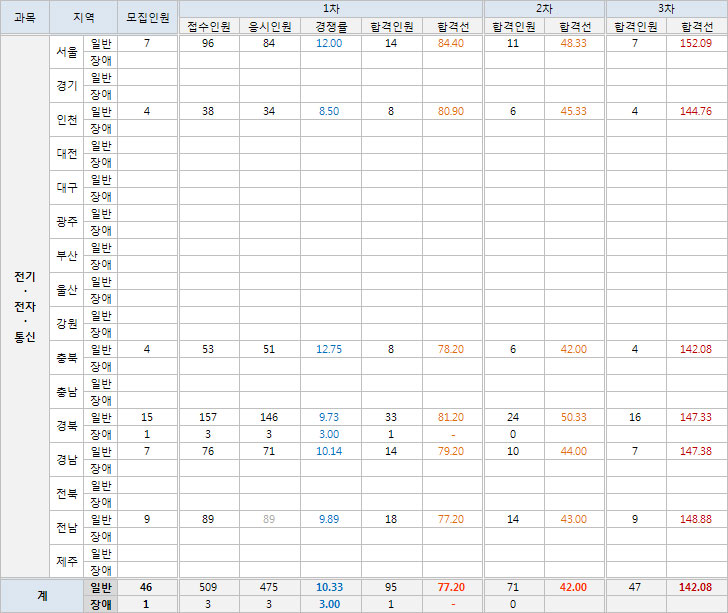
Task: Click Incheon's 1차 합격선 value 80.90
Action: 451,111
